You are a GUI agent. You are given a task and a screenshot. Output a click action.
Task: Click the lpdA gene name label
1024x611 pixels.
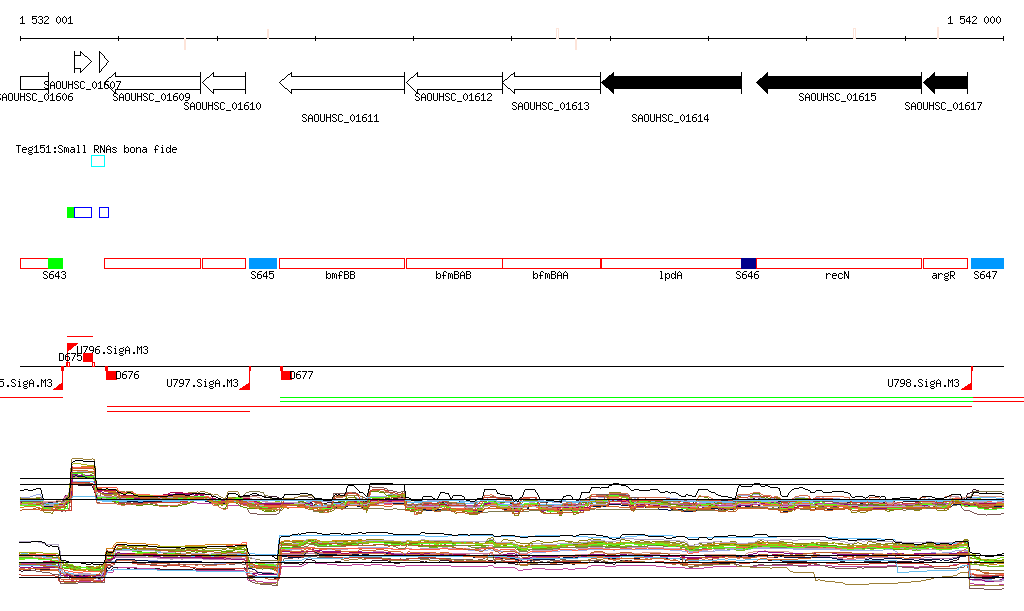(671, 275)
